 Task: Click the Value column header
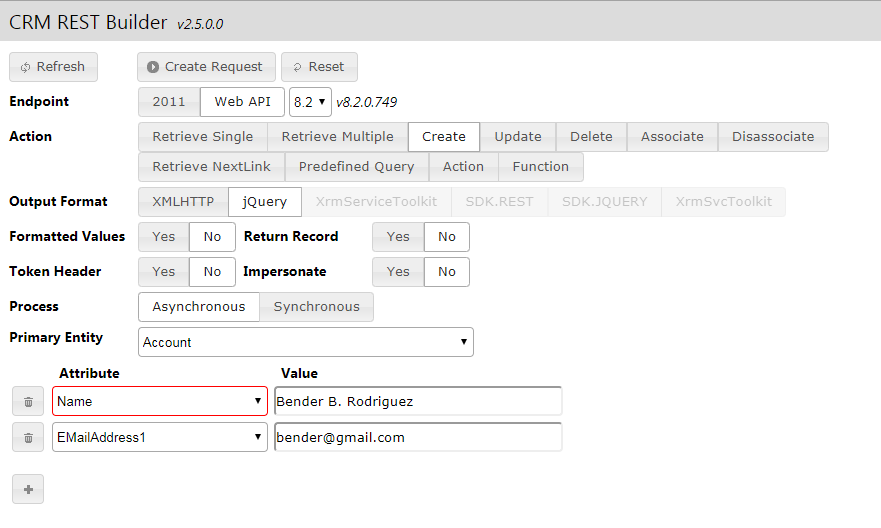coord(299,374)
